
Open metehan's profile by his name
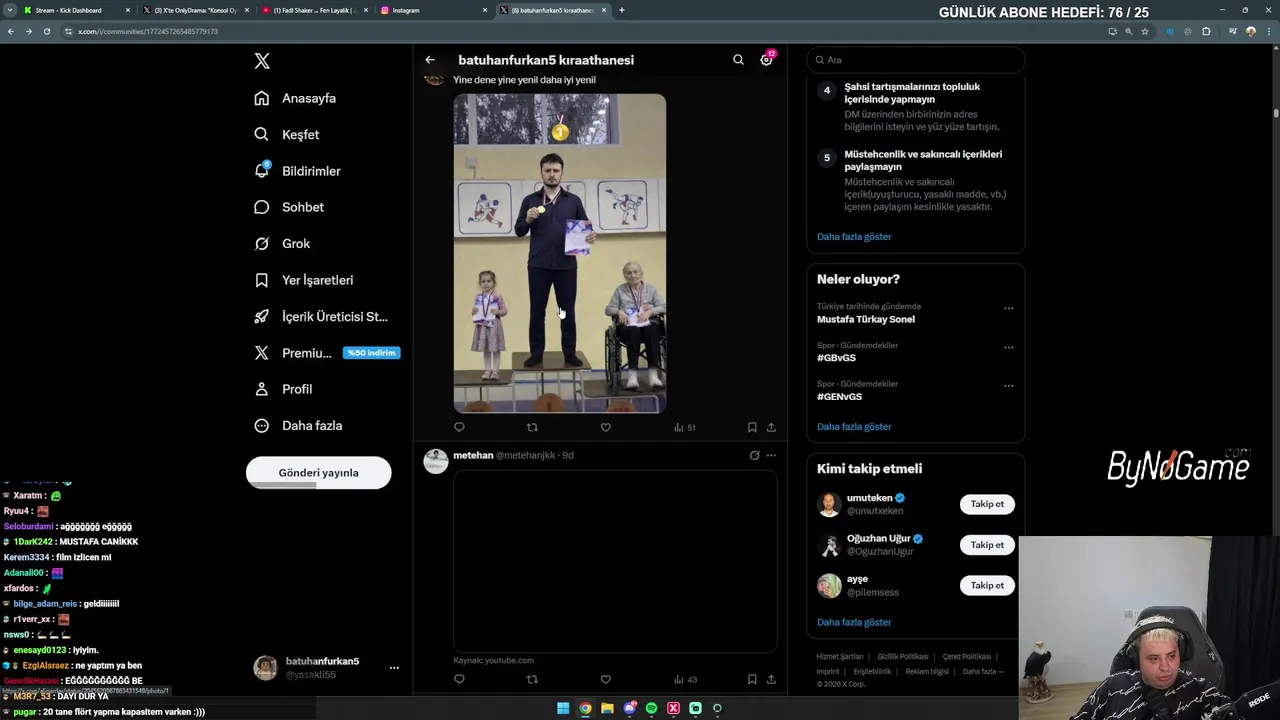pos(473,455)
